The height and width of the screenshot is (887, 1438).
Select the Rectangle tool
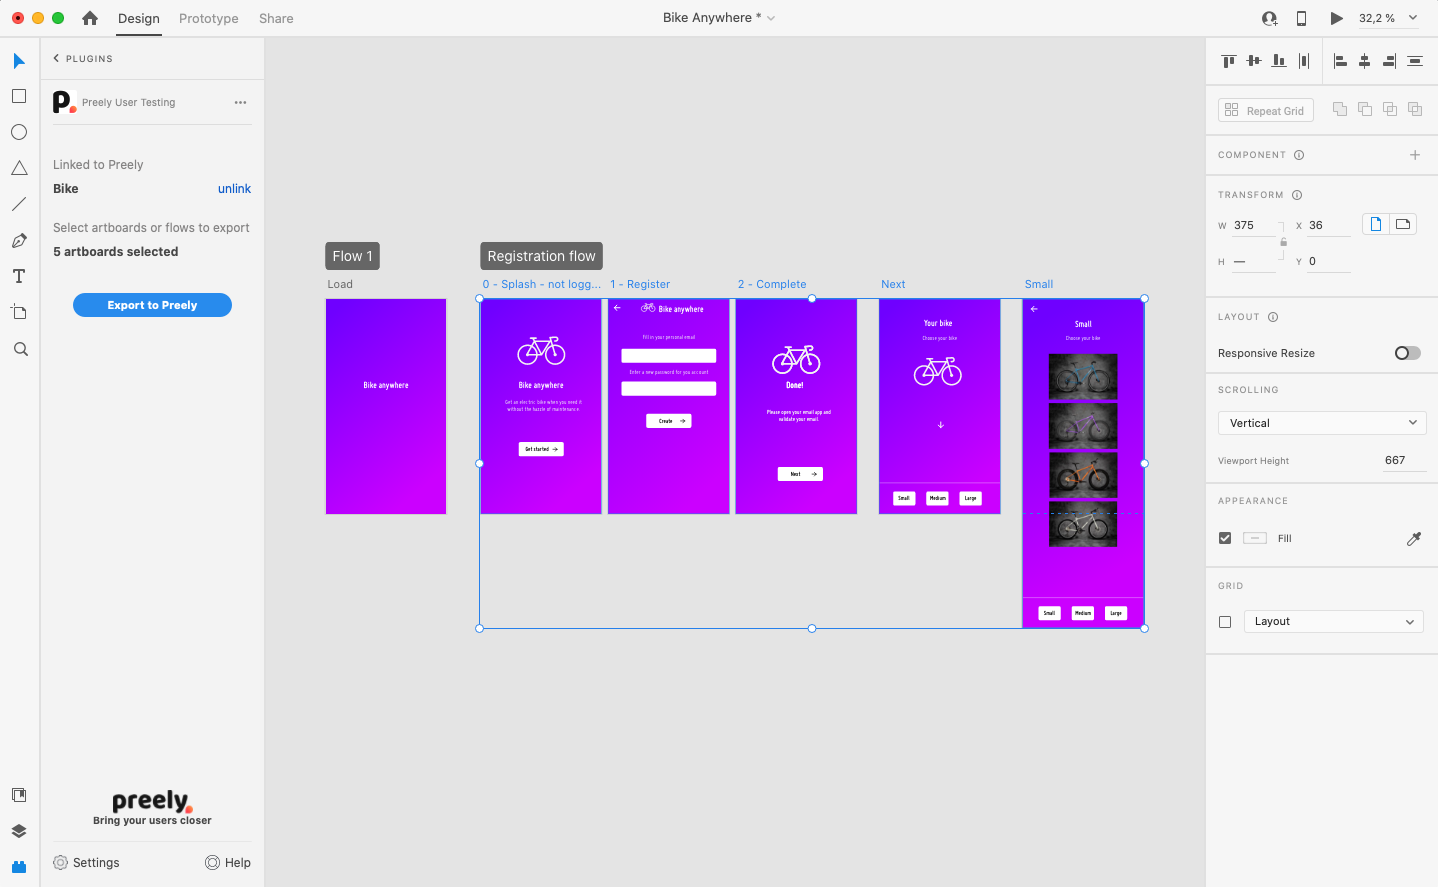click(18, 96)
